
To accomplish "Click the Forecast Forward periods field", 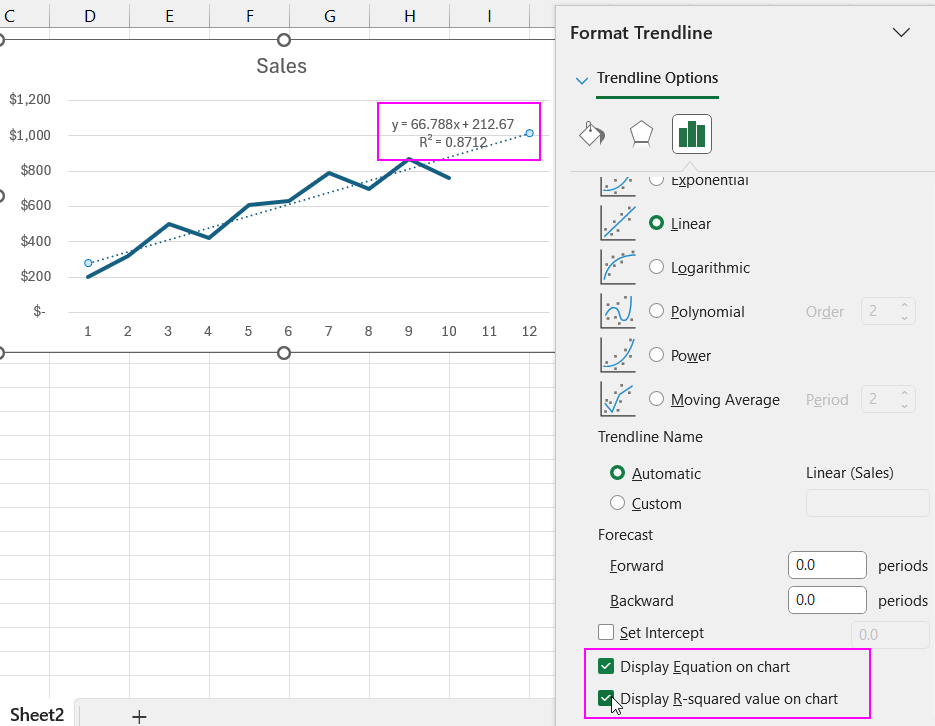I will [x=826, y=565].
